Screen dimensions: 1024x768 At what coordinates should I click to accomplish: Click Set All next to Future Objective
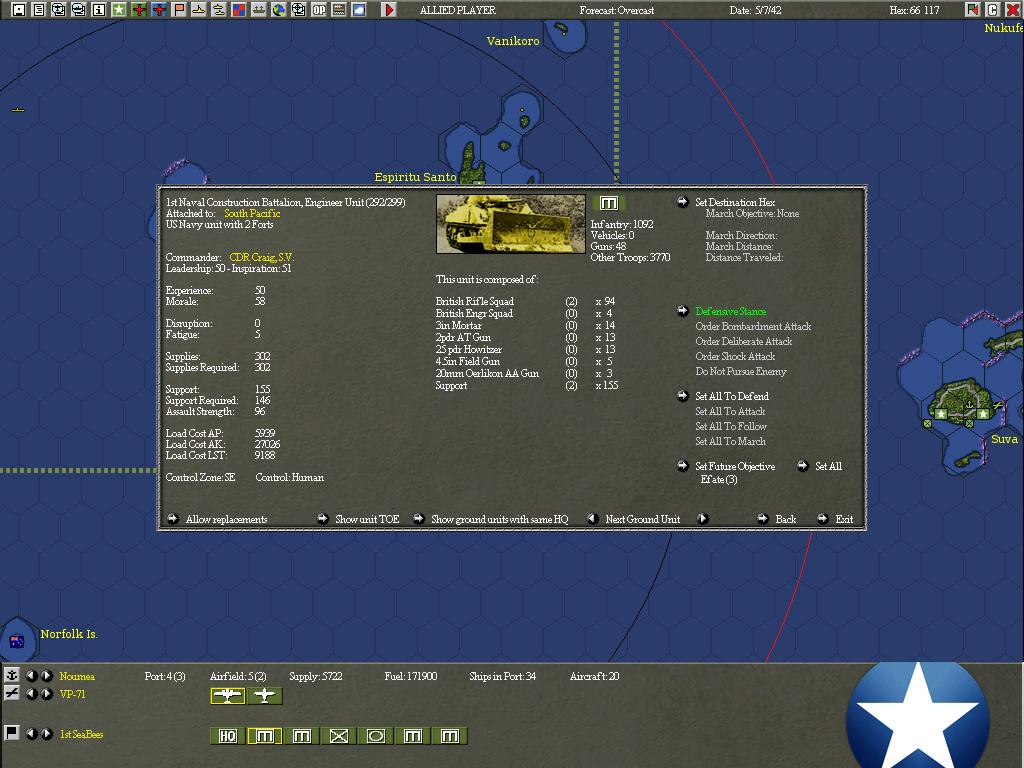coord(828,466)
